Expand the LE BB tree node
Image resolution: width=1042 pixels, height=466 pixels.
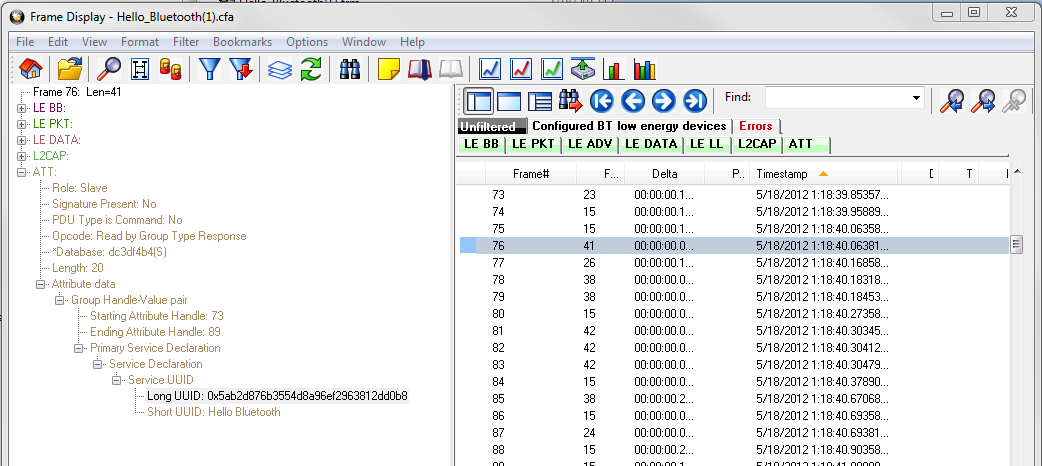pos(21,108)
